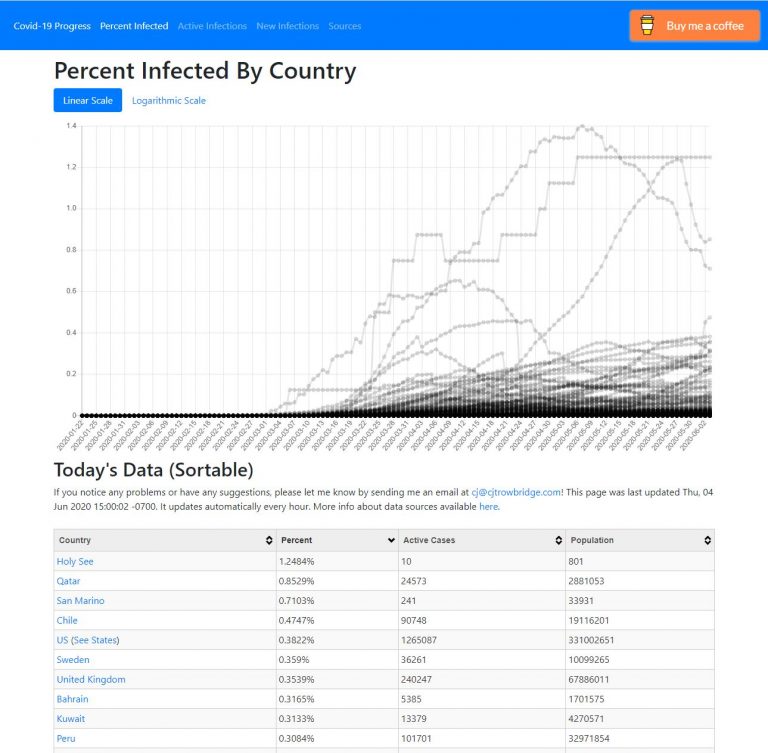The width and height of the screenshot is (768, 753).
Task: Sort by Active Cases arrows icon
Action: (x=558, y=540)
